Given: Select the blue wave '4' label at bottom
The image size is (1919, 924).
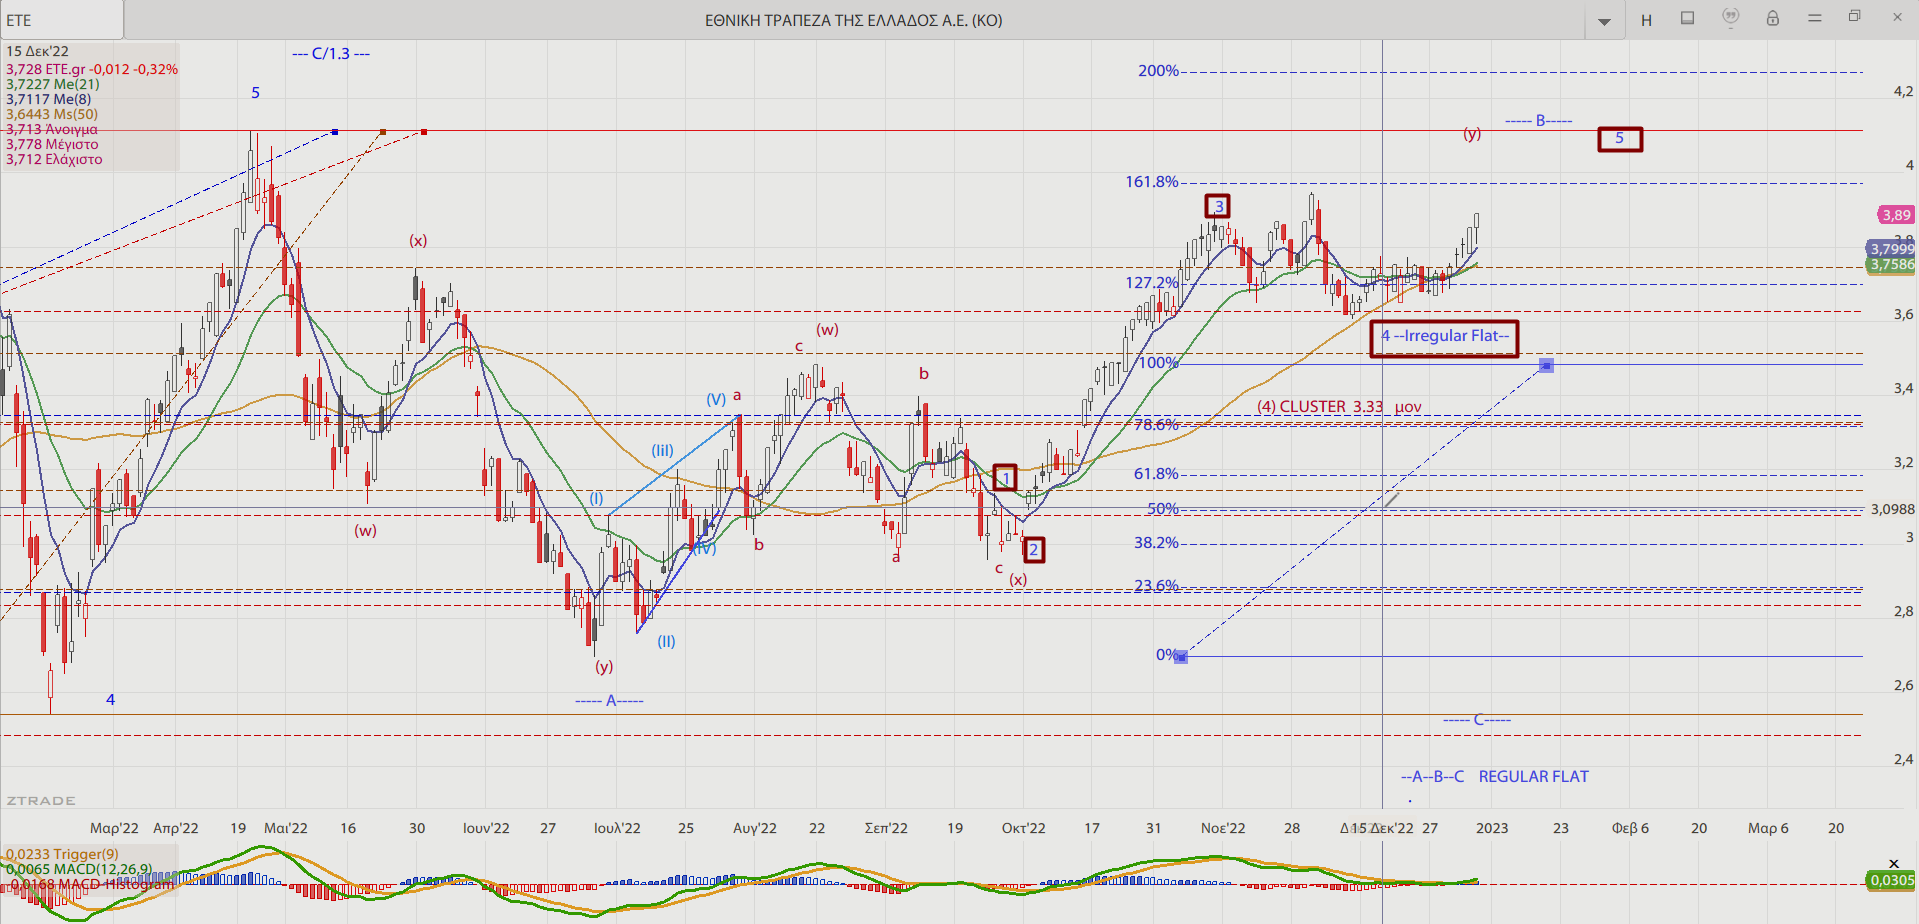Looking at the screenshot, I should click(110, 700).
